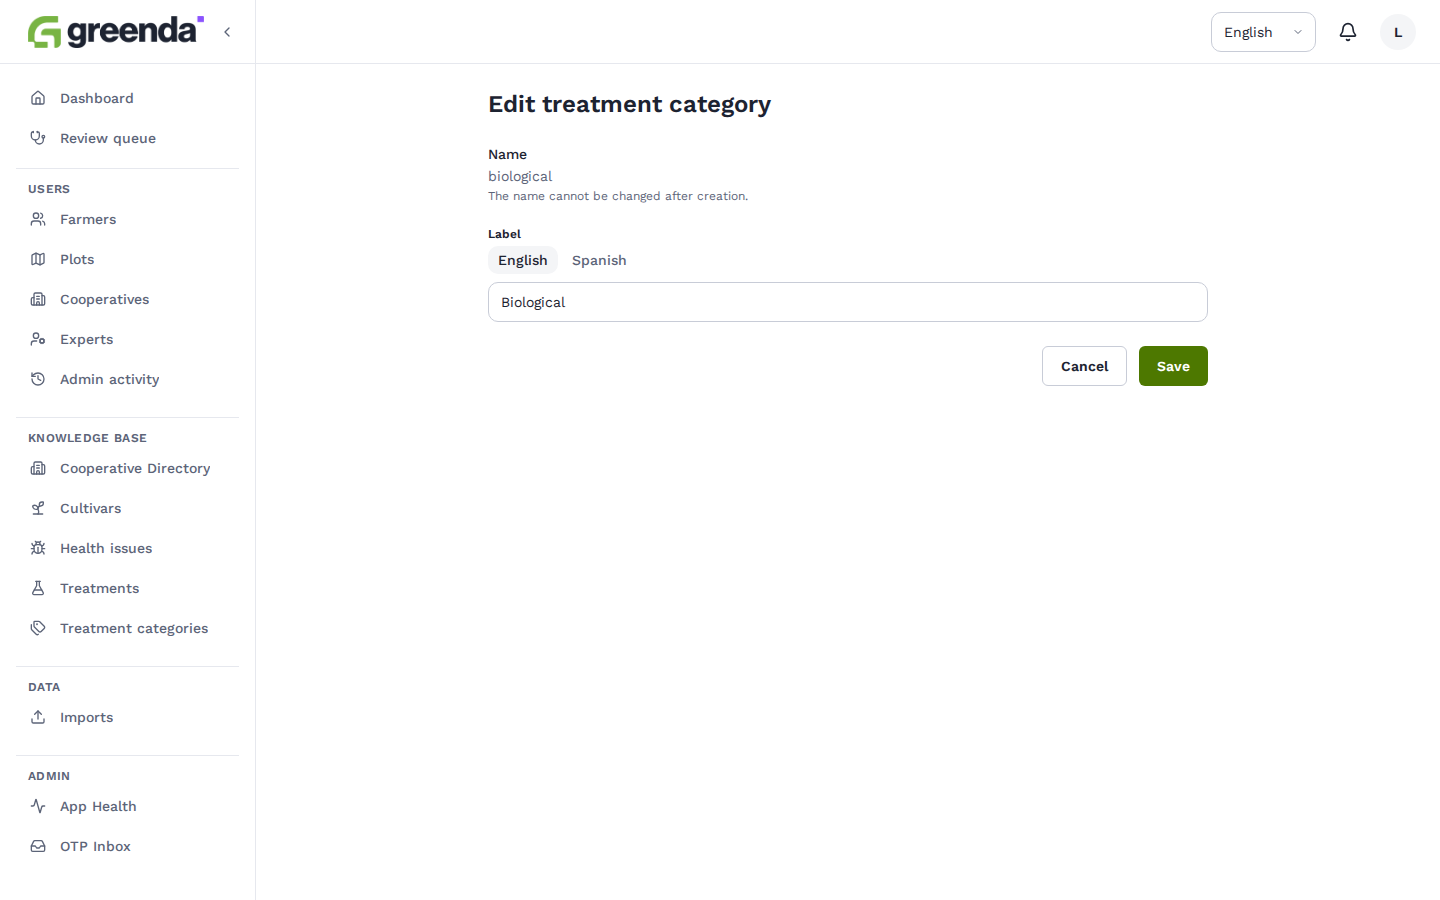The height and width of the screenshot is (900, 1440).
Task: Collapse the sidebar with chevron arrow
Action: (227, 32)
